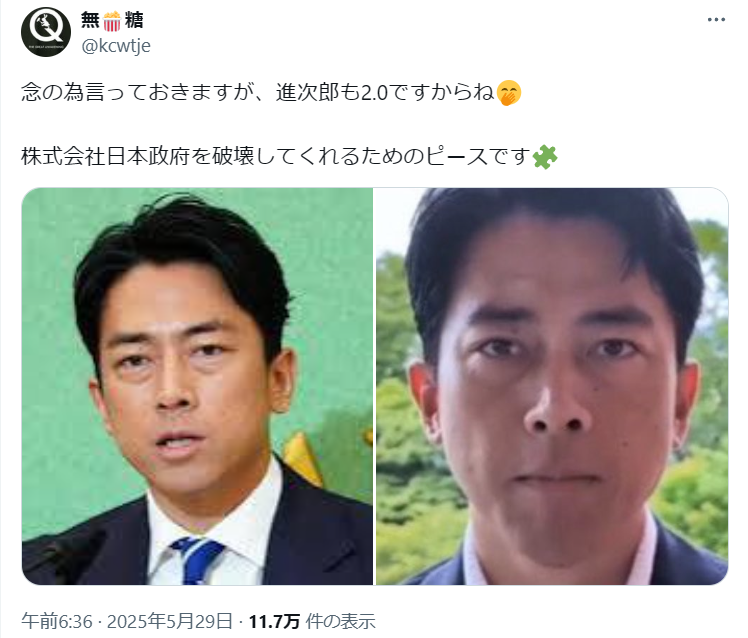
Task: Click the green puzzle piece emoji
Action: [x=545, y=157]
